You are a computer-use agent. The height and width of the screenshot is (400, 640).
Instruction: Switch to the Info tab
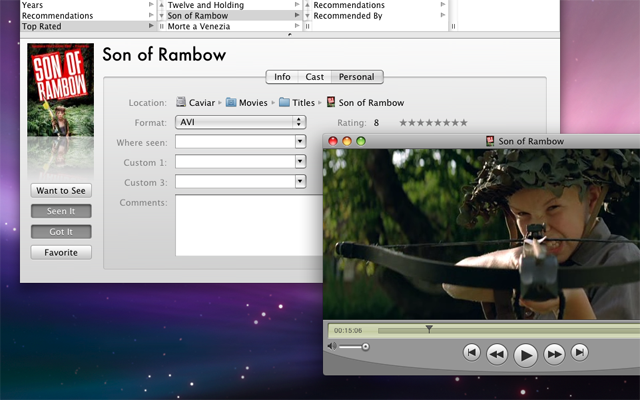(282, 77)
